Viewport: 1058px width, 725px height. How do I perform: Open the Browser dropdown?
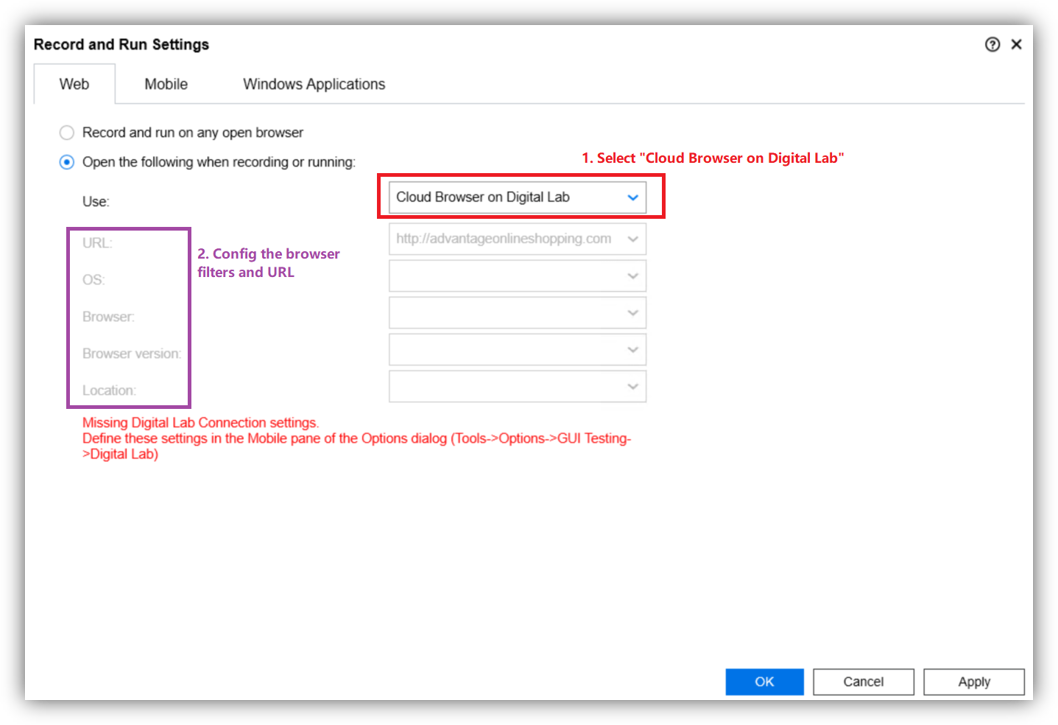click(x=517, y=313)
